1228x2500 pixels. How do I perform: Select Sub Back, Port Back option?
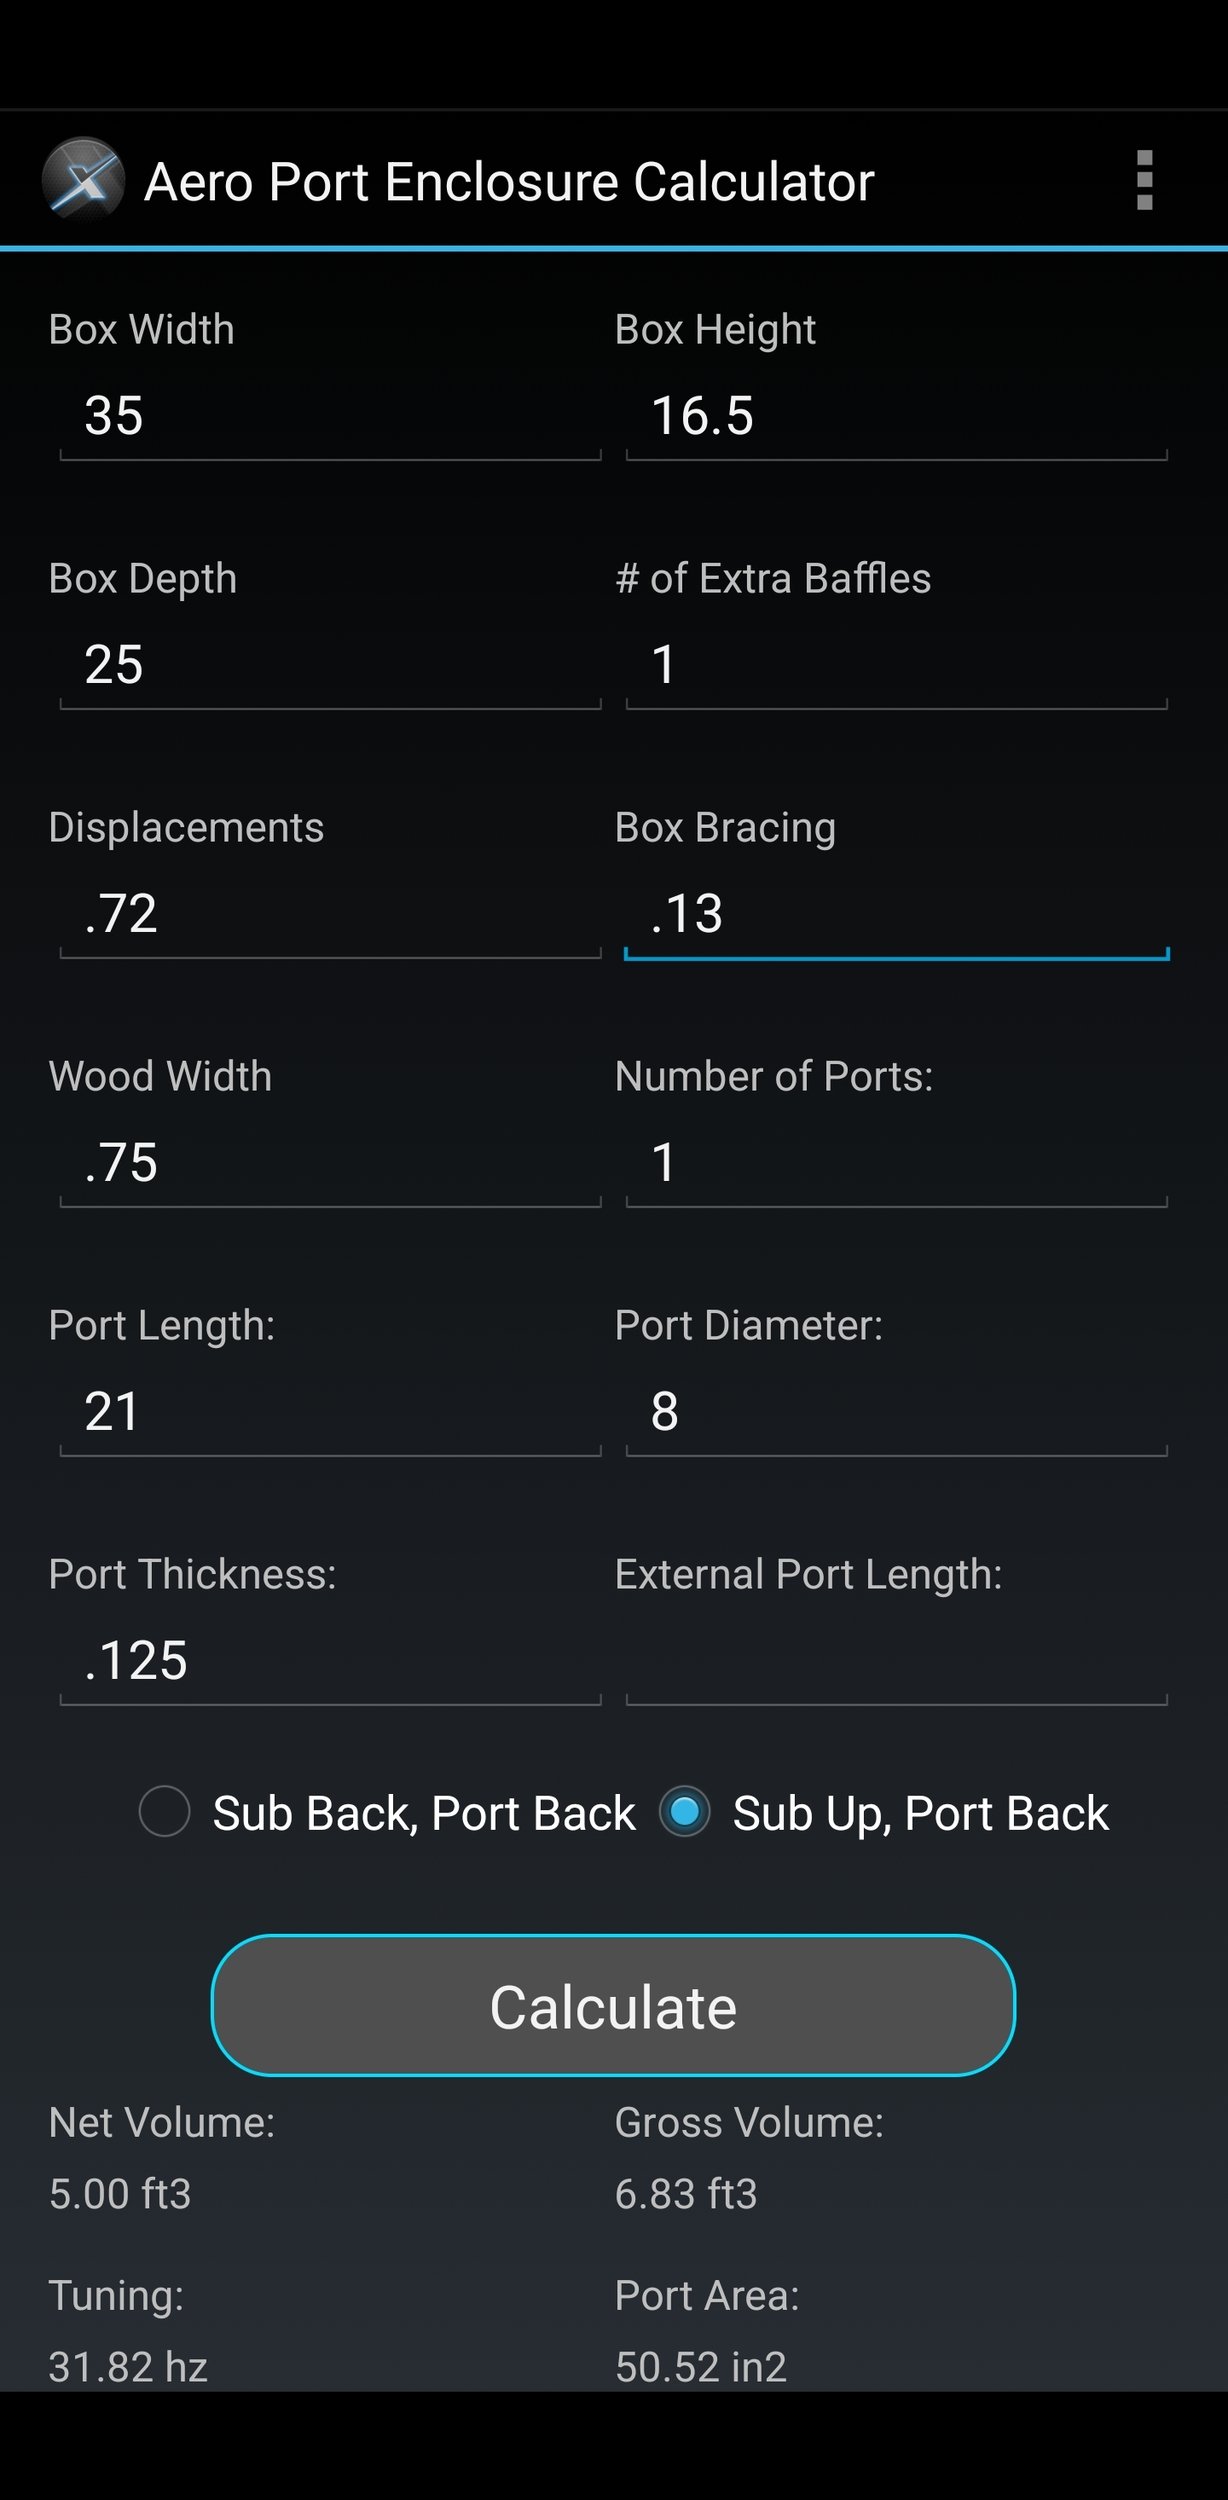387,1813
